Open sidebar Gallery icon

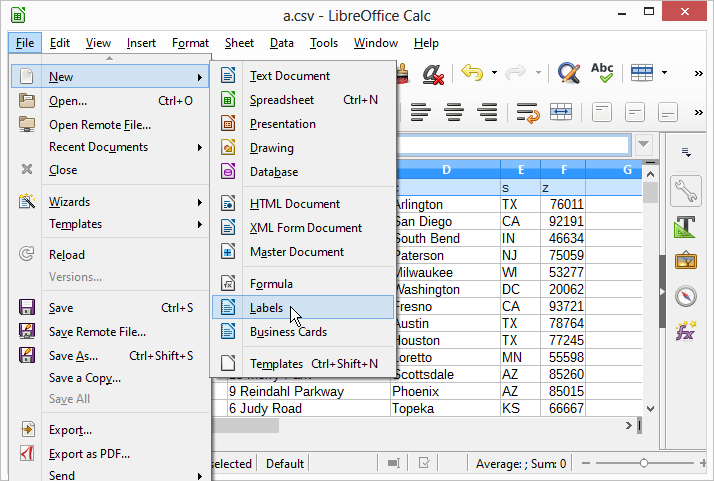[x=686, y=261]
